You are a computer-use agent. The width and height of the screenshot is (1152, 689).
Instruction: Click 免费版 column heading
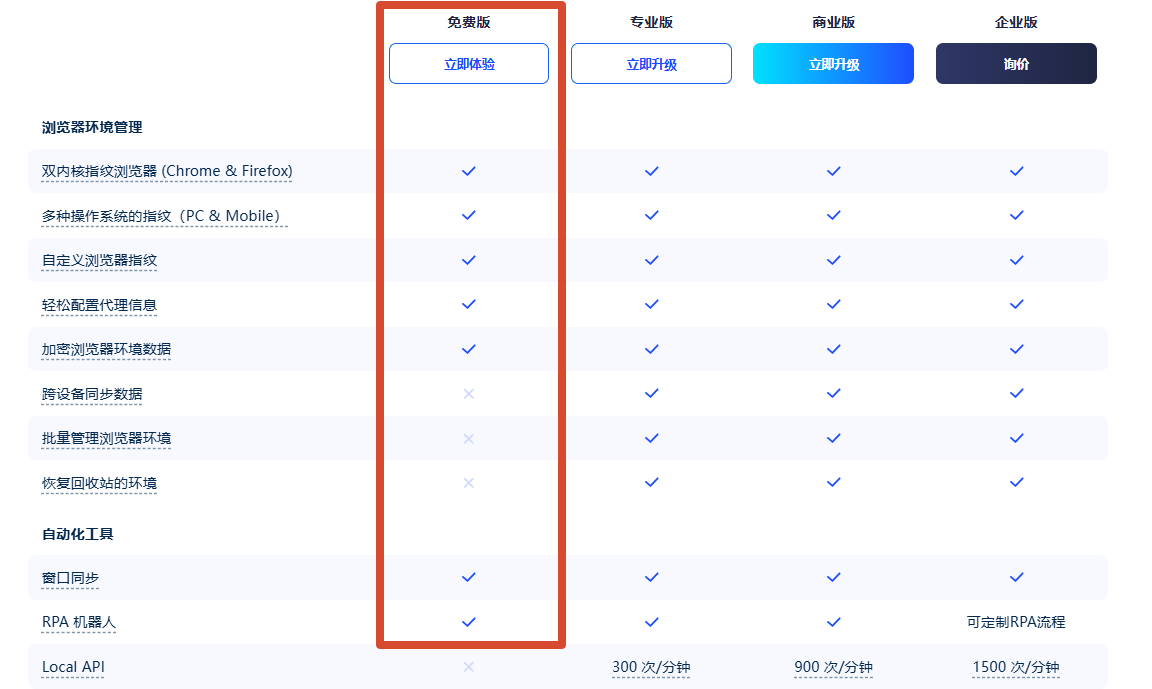[x=469, y=22]
